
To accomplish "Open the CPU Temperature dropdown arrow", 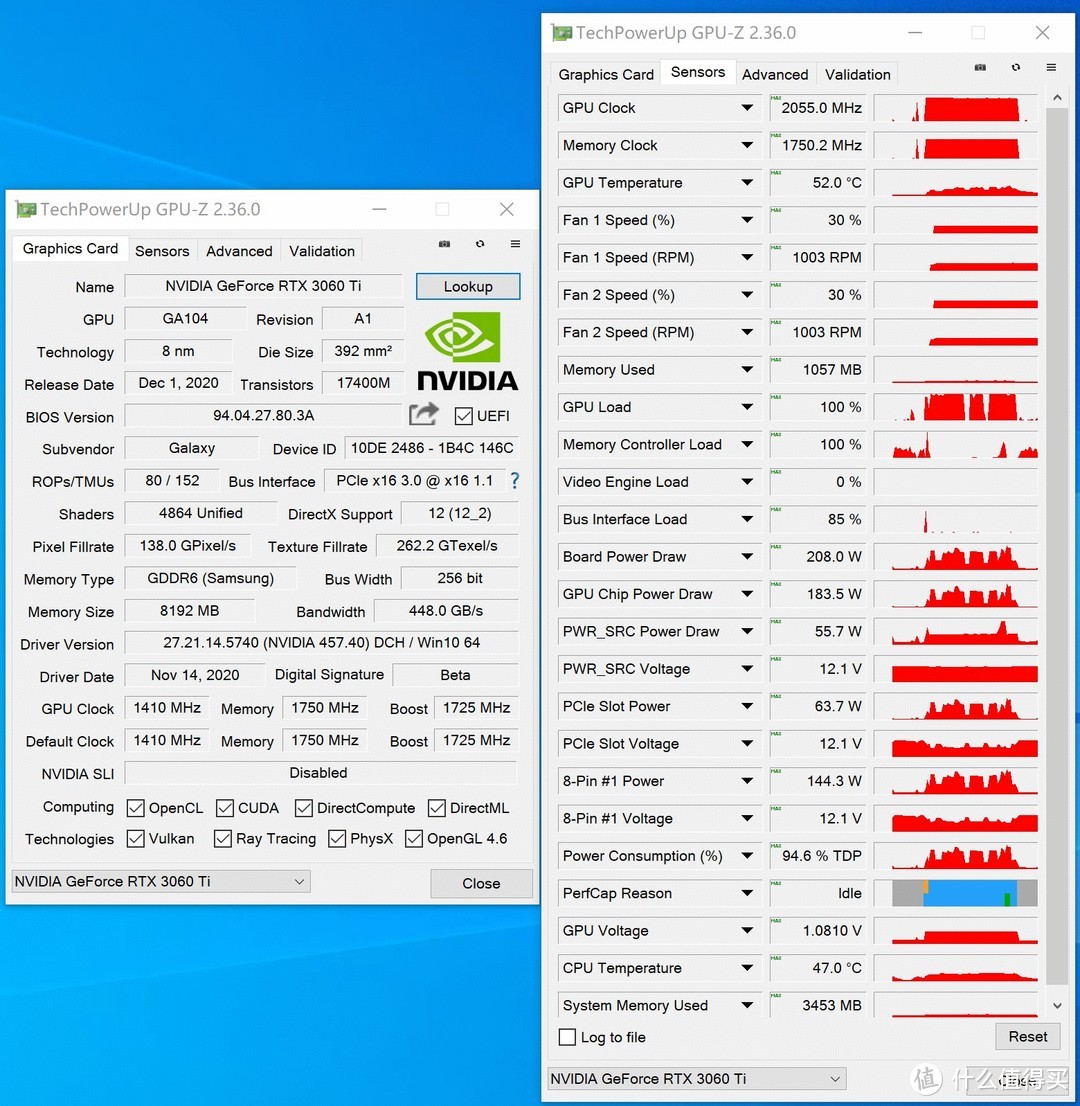I will coord(747,968).
